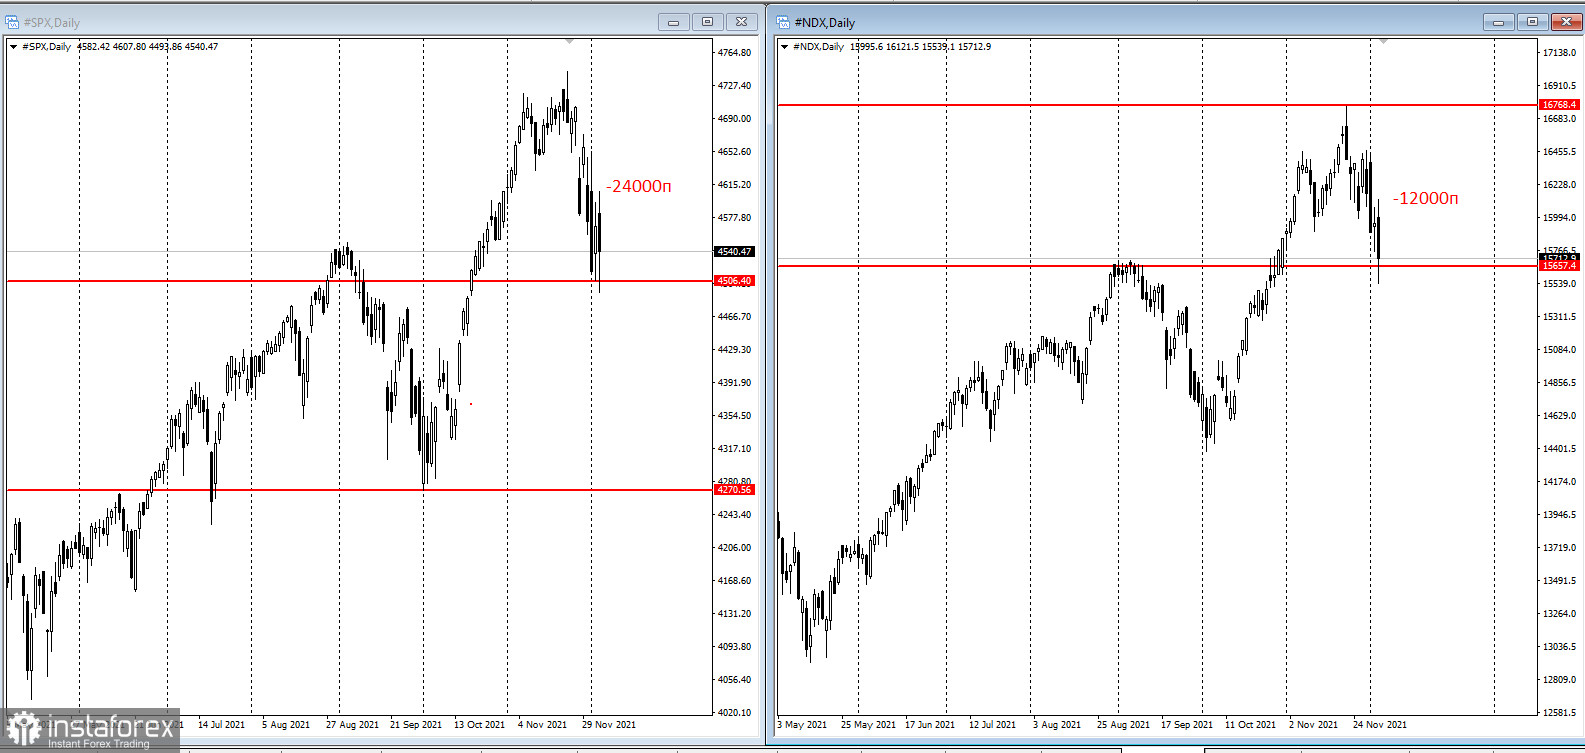Click the -12000п text label
Screen dimensions: 1585x753
[1425, 198]
